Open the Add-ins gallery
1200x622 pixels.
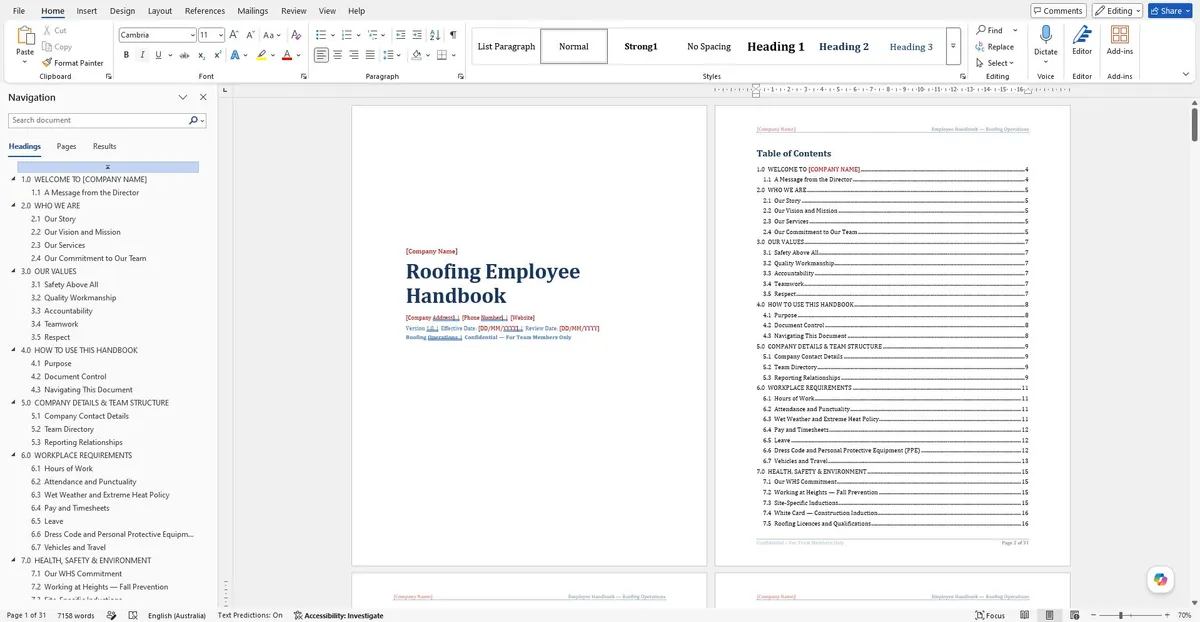[1120, 41]
